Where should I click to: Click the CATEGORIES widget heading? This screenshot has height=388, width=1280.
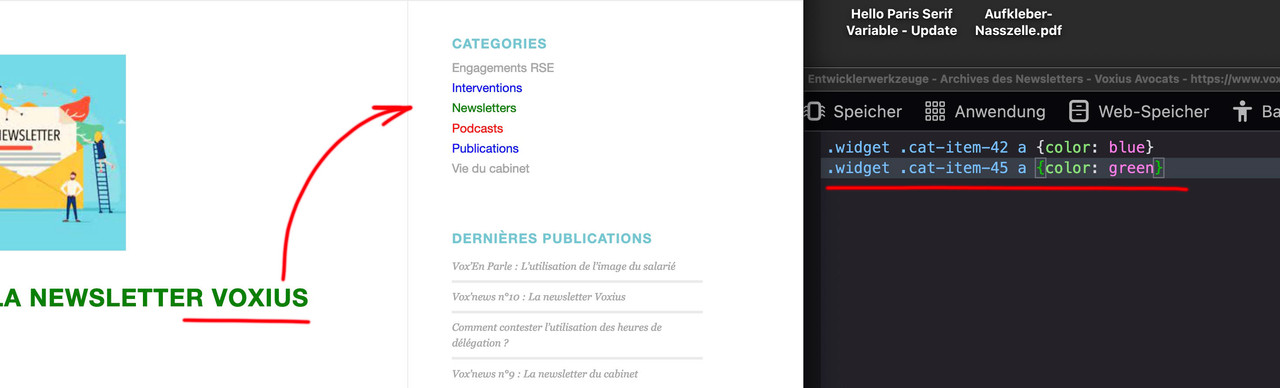click(499, 44)
